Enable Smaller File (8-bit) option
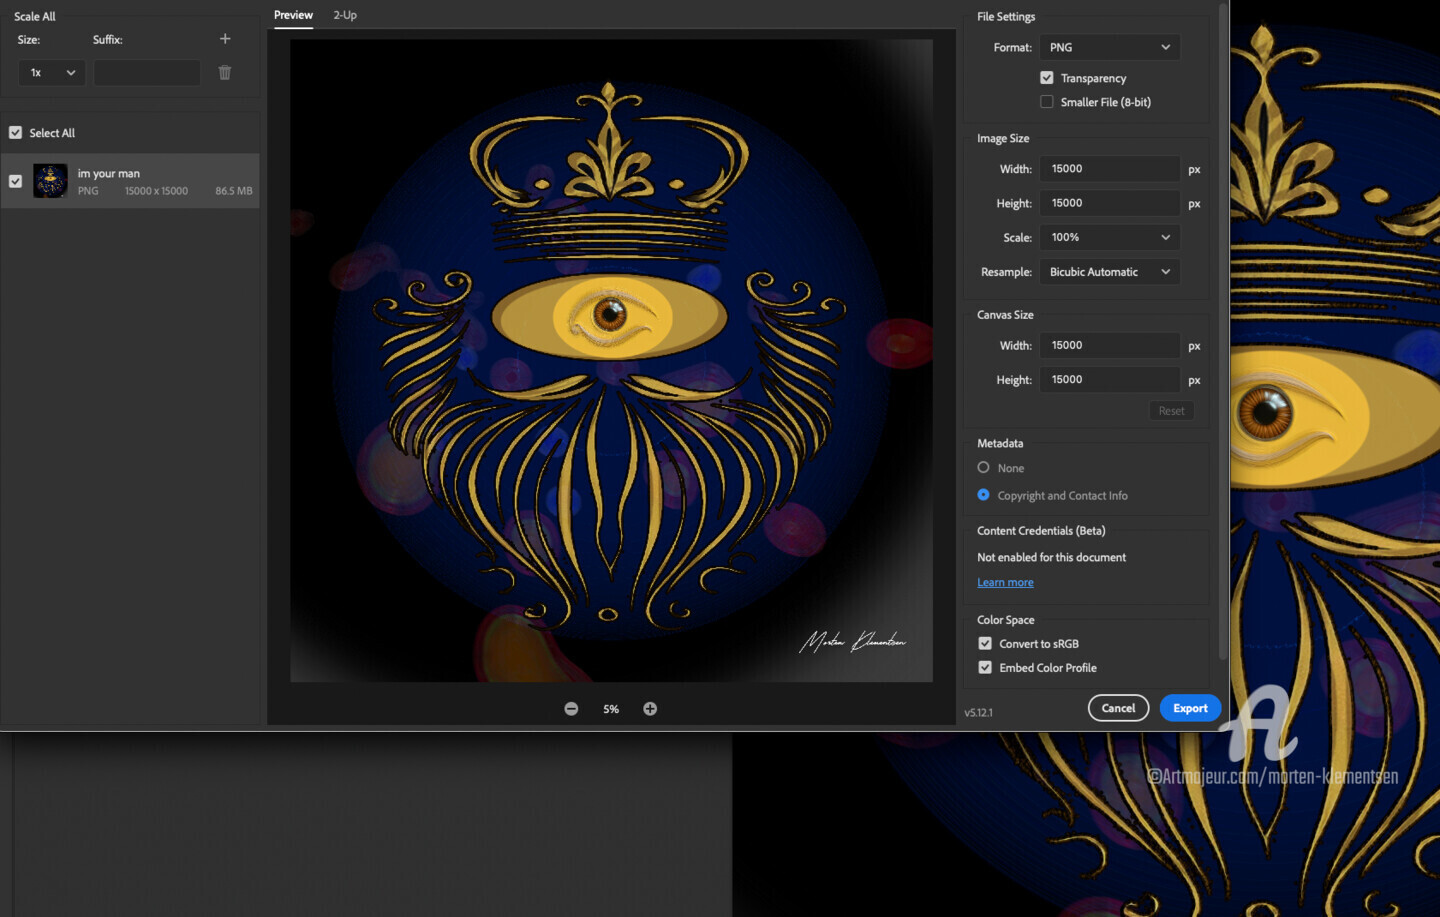 [1047, 102]
